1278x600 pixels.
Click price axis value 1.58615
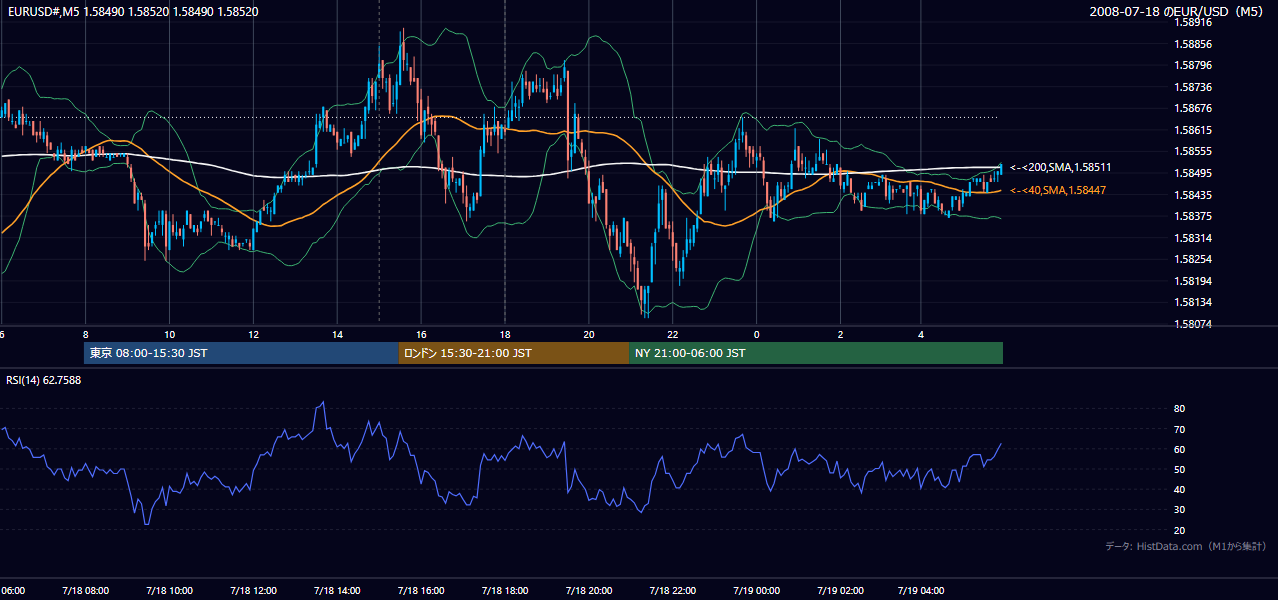point(1192,130)
